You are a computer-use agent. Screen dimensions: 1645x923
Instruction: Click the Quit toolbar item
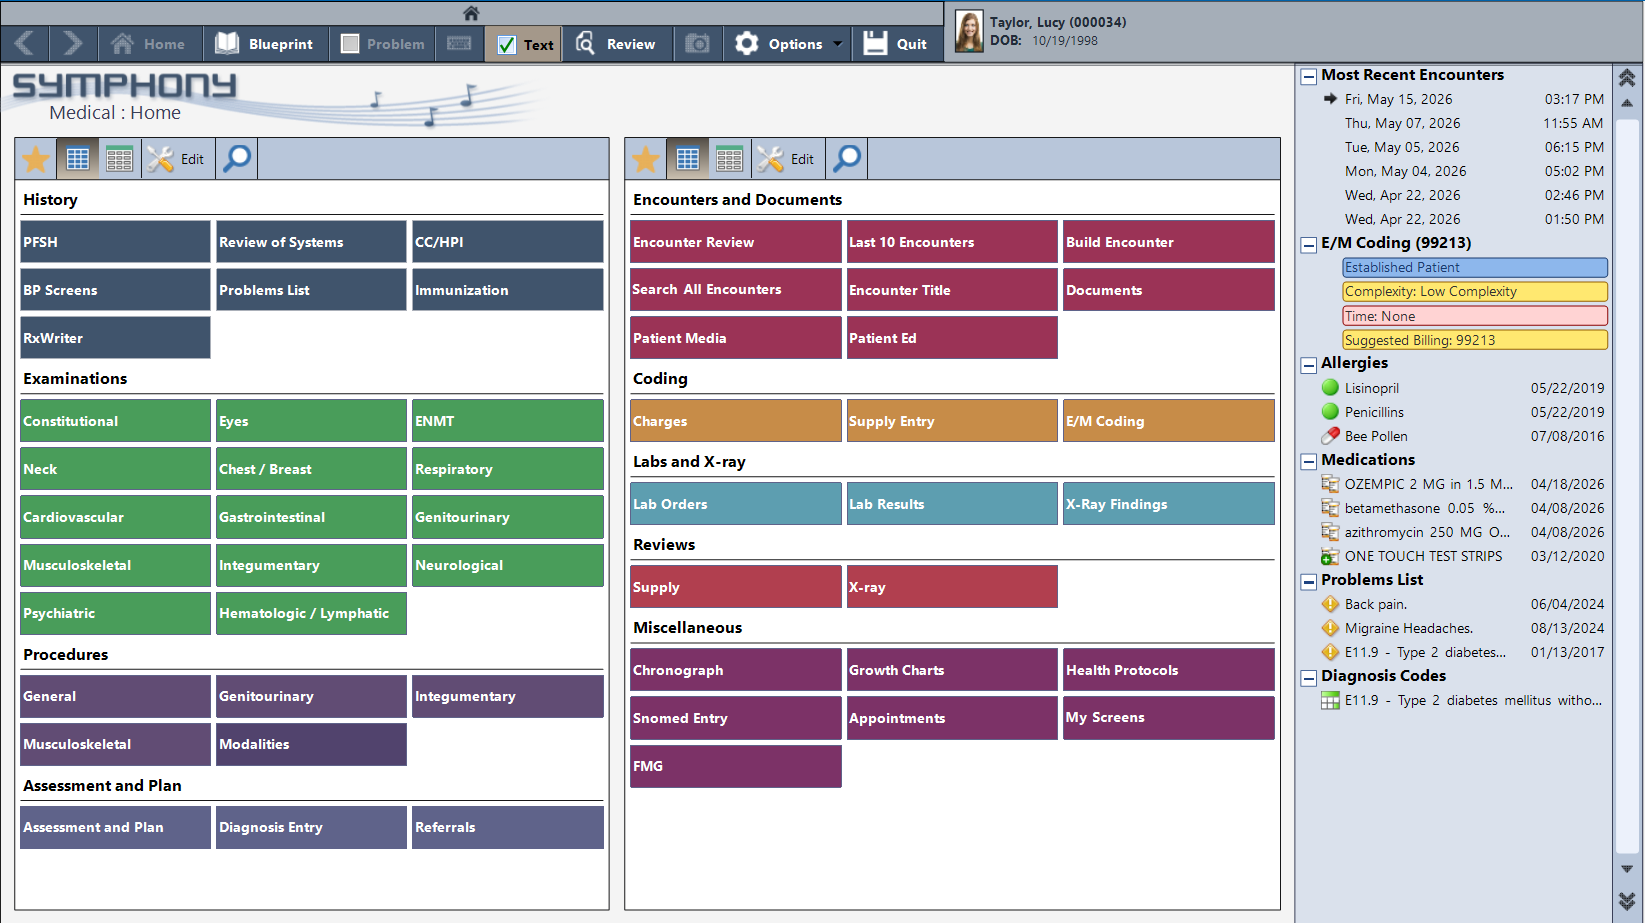896,44
